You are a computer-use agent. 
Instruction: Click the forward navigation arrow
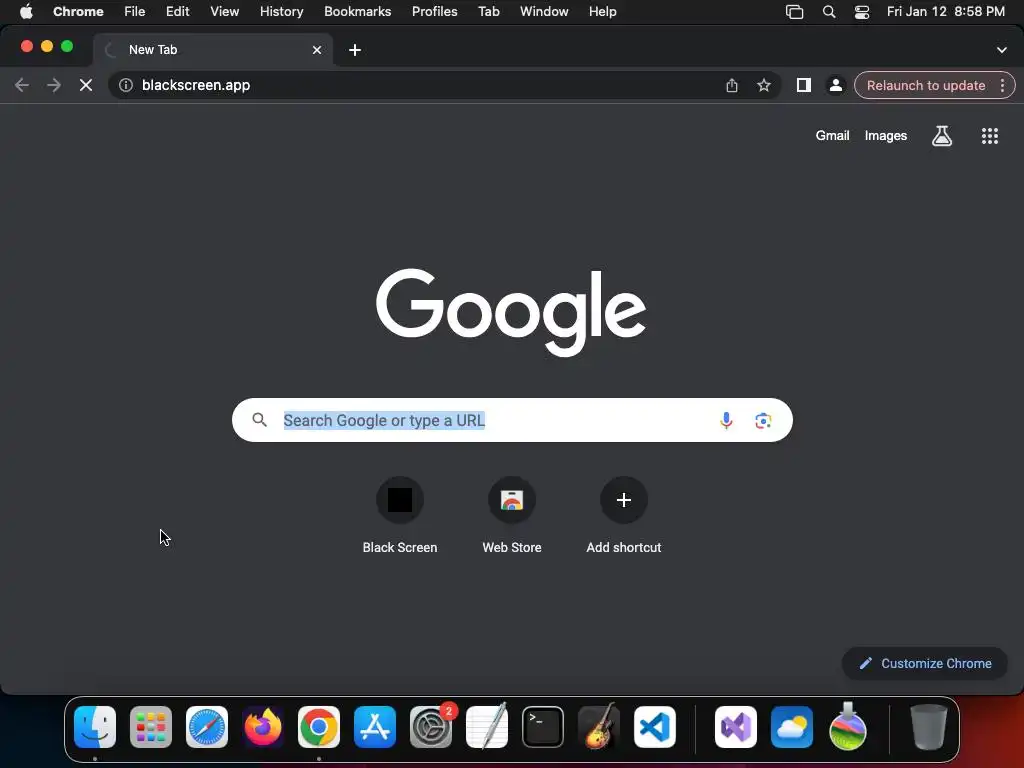click(x=54, y=85)
